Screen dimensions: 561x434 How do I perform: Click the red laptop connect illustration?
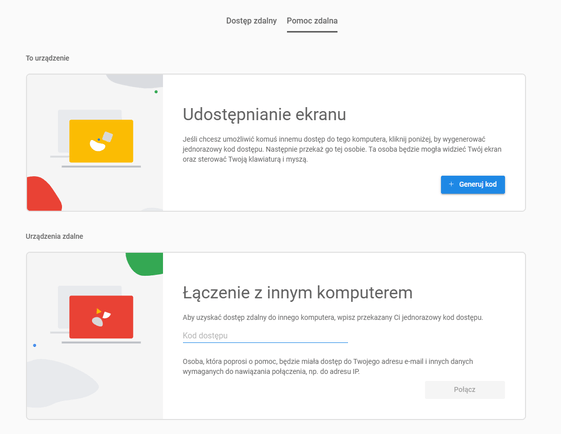tap(95, 315)
